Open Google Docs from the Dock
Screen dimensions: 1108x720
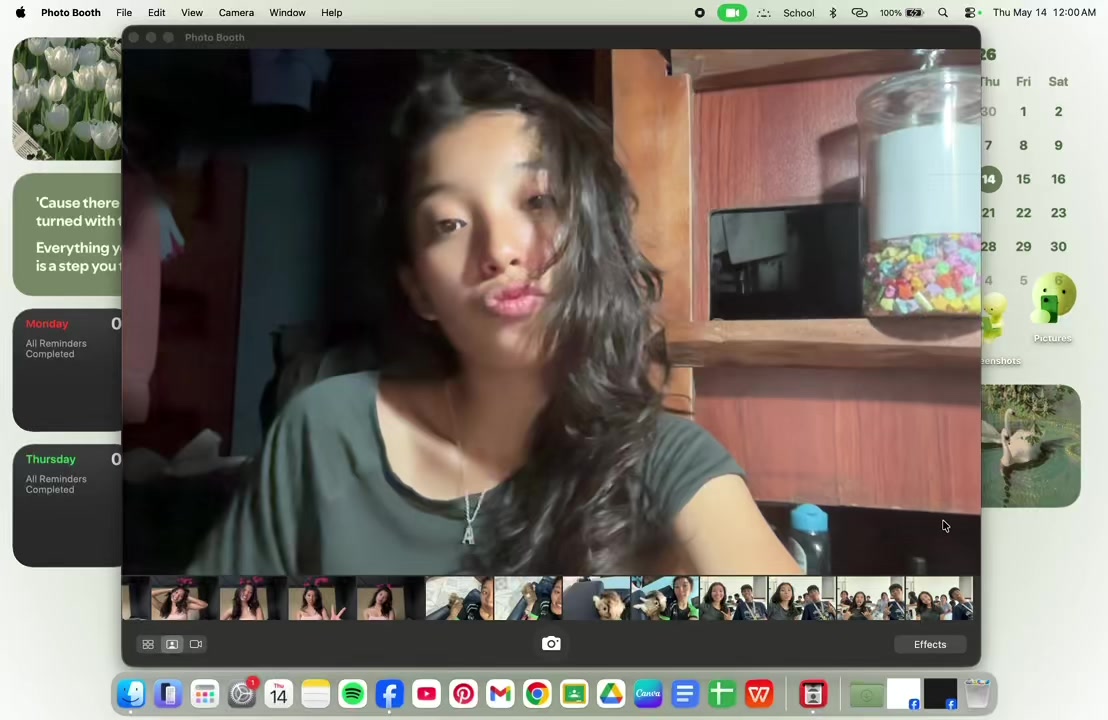(x=685, y=694)
